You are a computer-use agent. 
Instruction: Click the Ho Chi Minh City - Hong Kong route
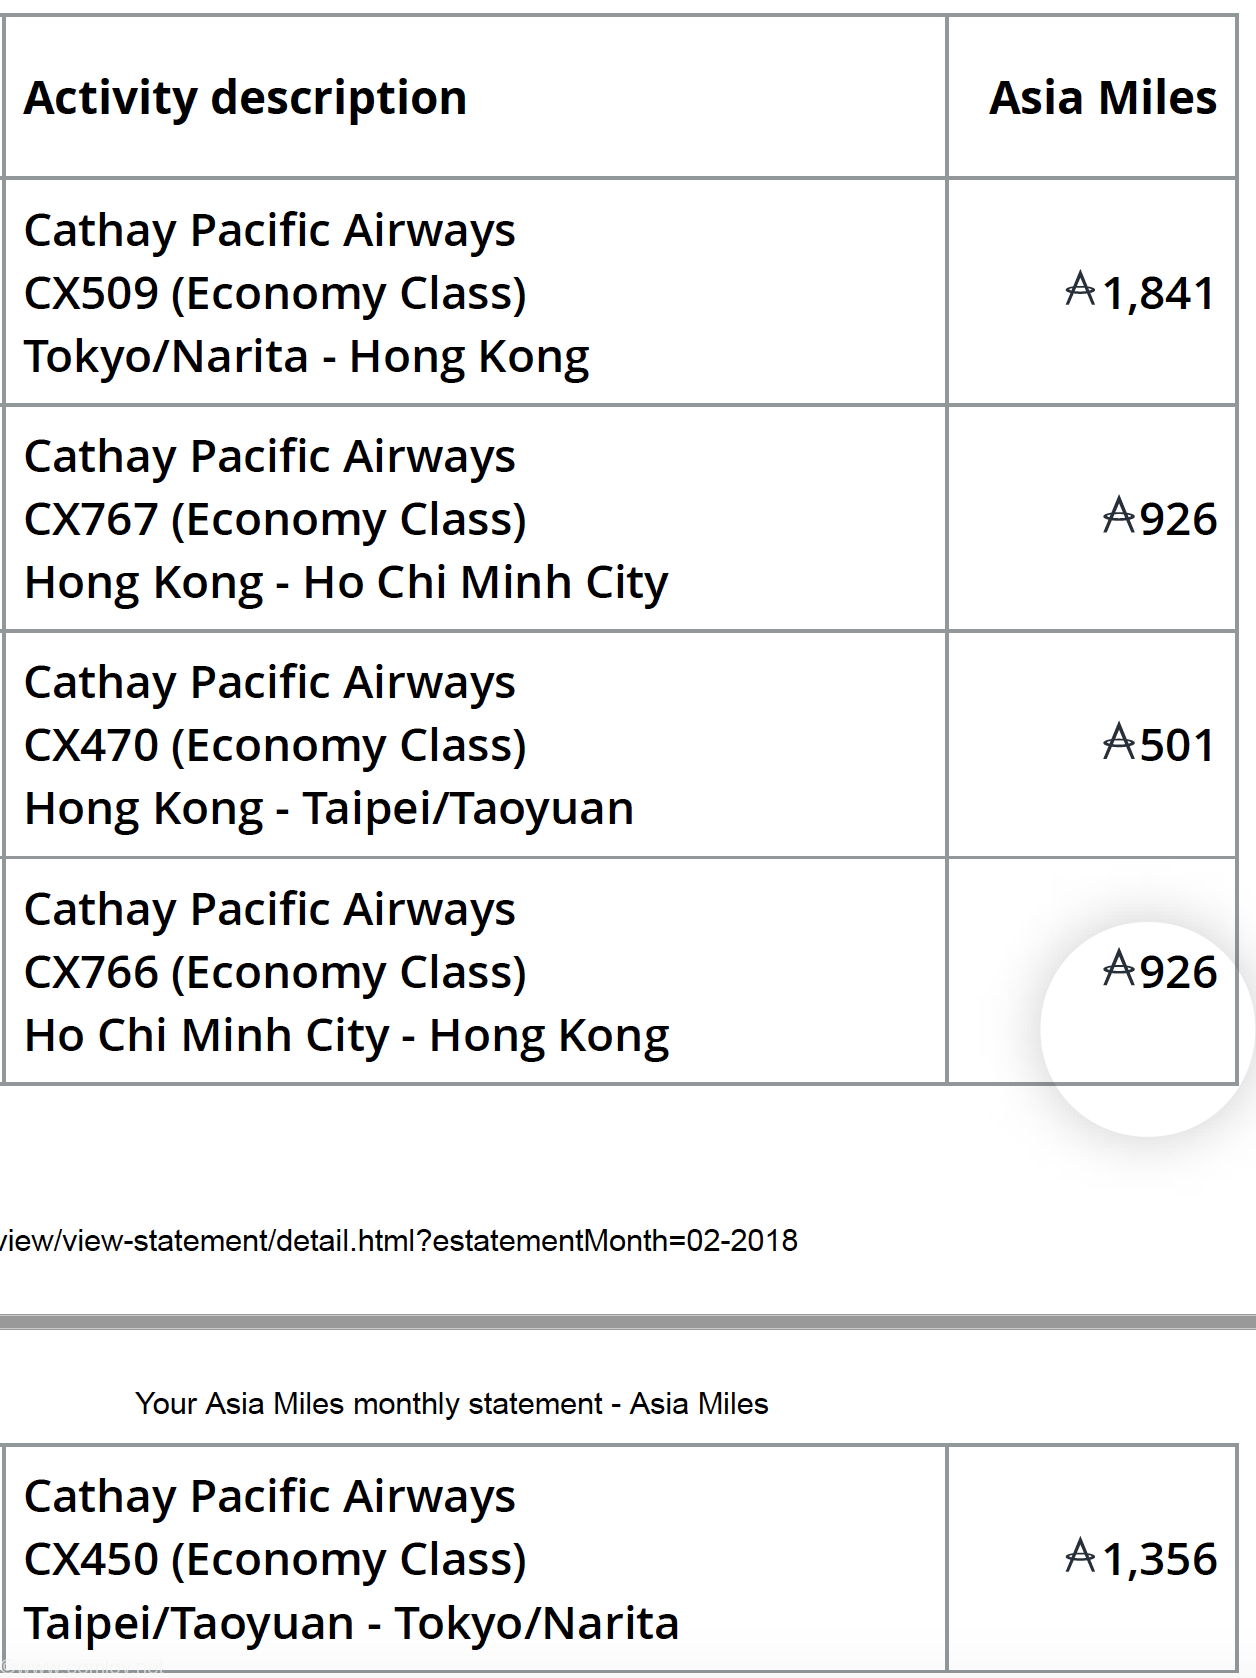click(x=347, y=1036)
